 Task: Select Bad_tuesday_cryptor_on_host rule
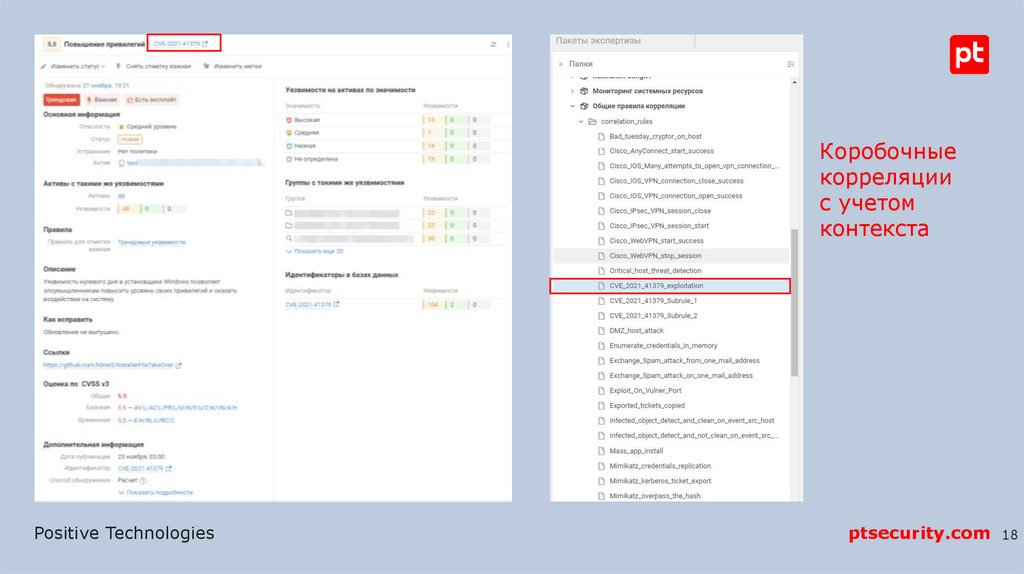(x=655, y=136)
